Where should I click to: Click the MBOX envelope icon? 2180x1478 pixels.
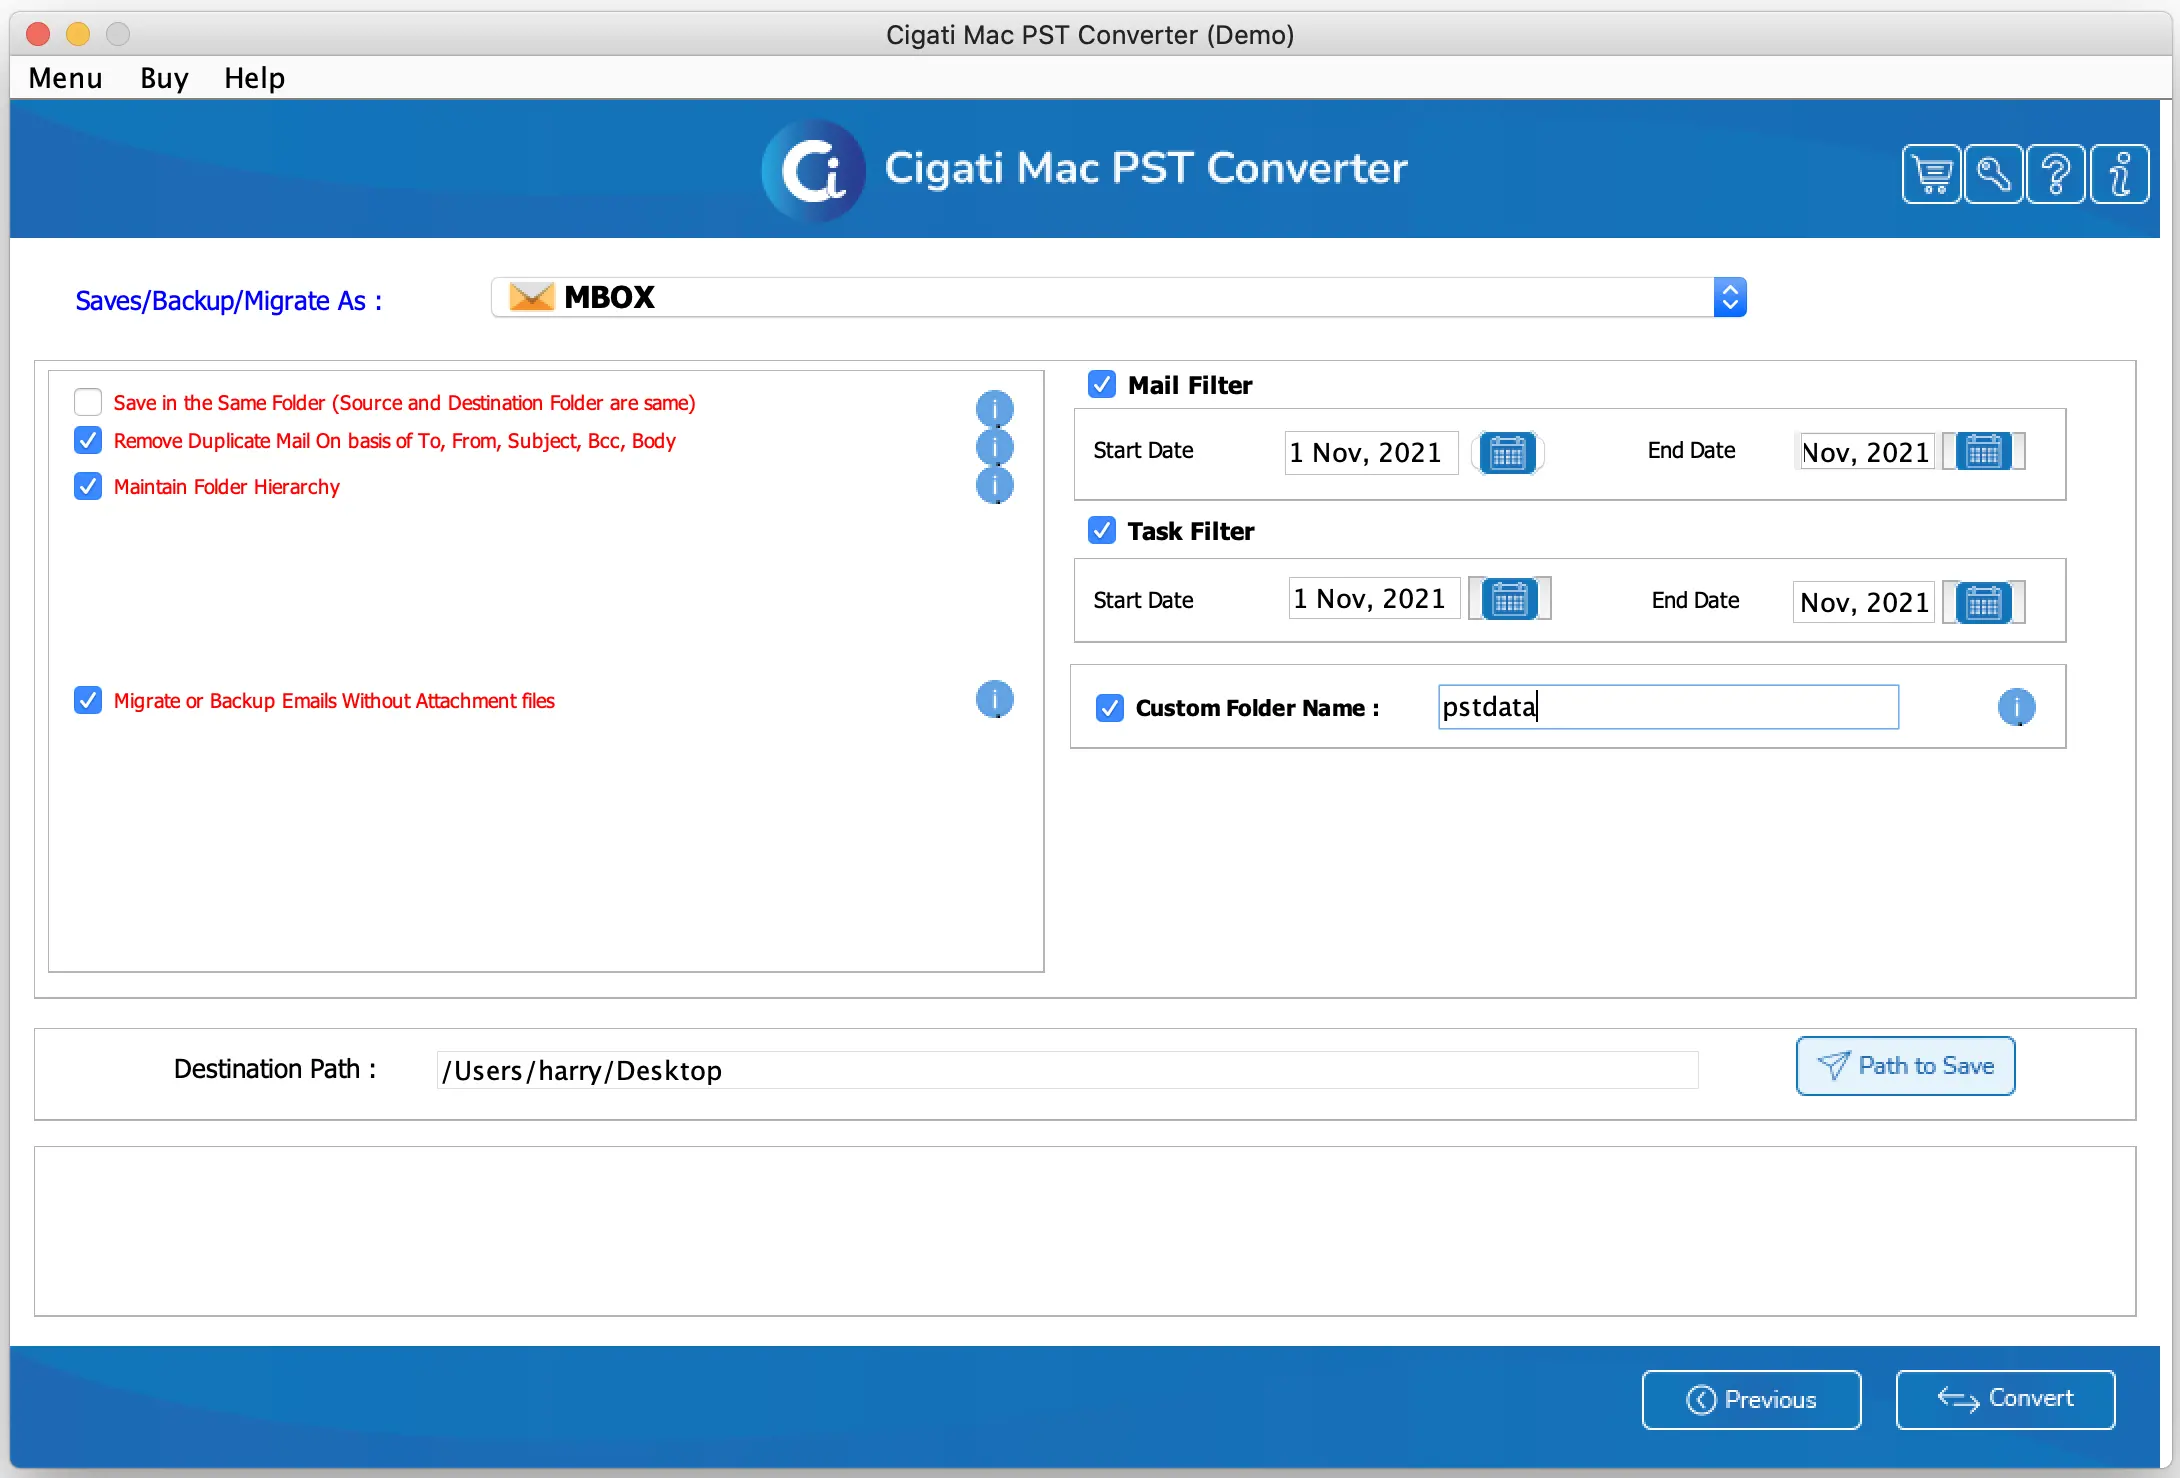[x=531, y=297]
